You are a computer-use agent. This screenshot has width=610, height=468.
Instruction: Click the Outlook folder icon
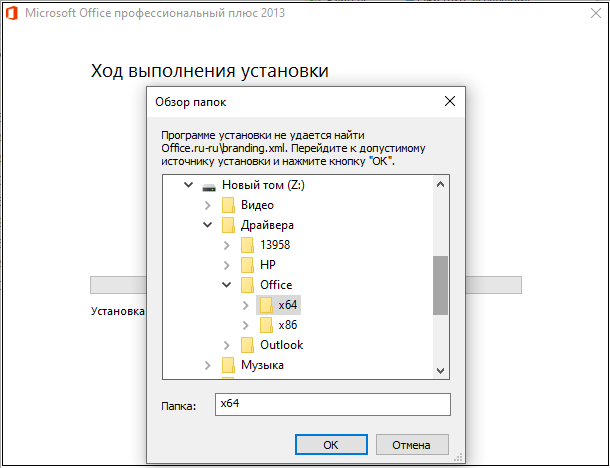[247, 345]
